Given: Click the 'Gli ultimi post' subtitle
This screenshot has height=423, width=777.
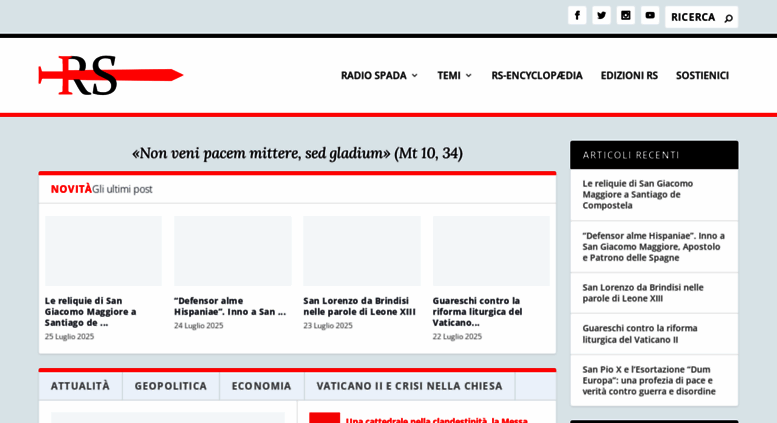Looking at the screenshot, I should [122, 189].
